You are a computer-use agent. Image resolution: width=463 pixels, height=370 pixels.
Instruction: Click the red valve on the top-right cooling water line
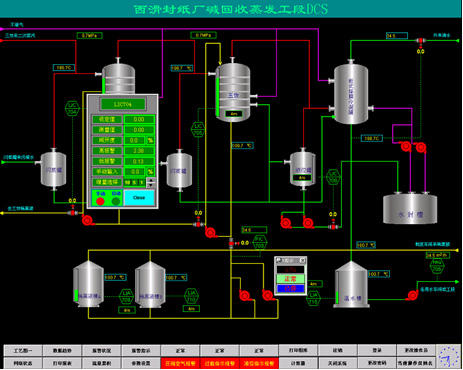(421, 41)
